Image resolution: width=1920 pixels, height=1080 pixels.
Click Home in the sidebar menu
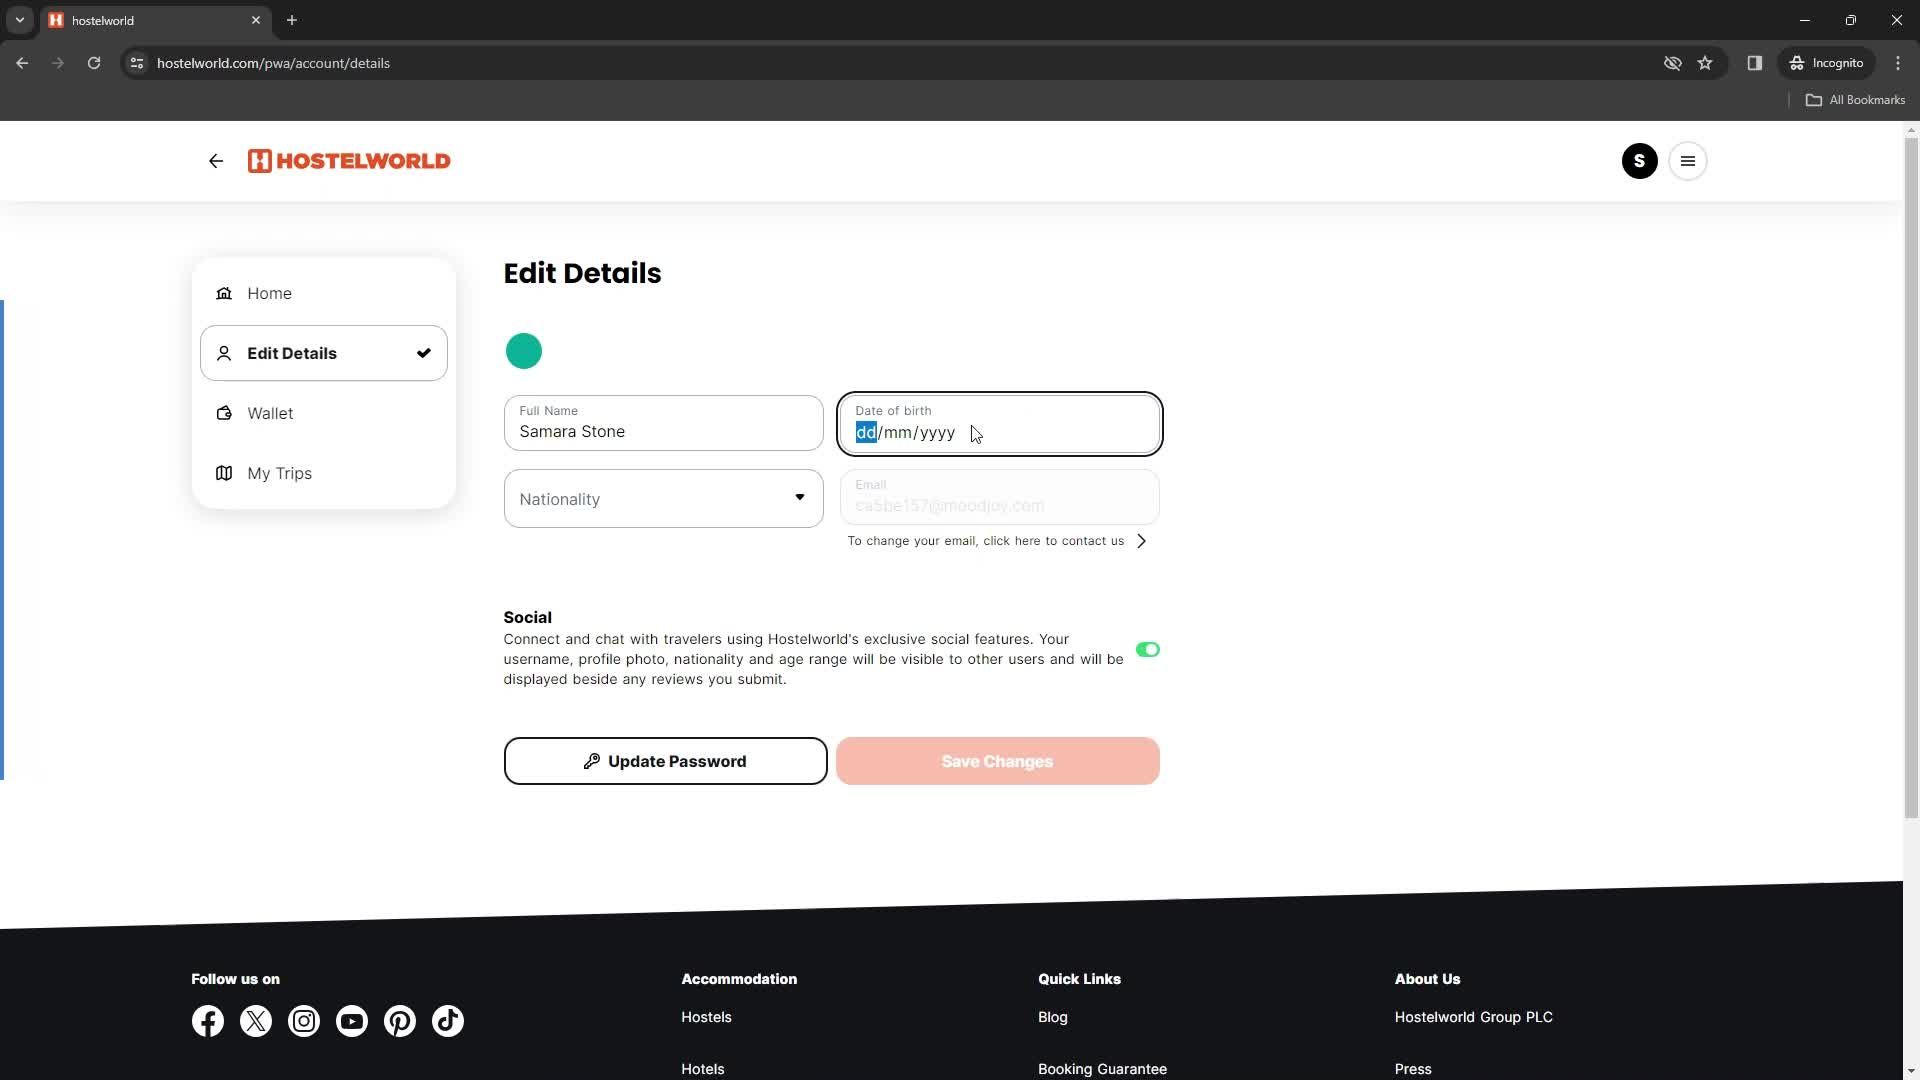pos(269,293)
